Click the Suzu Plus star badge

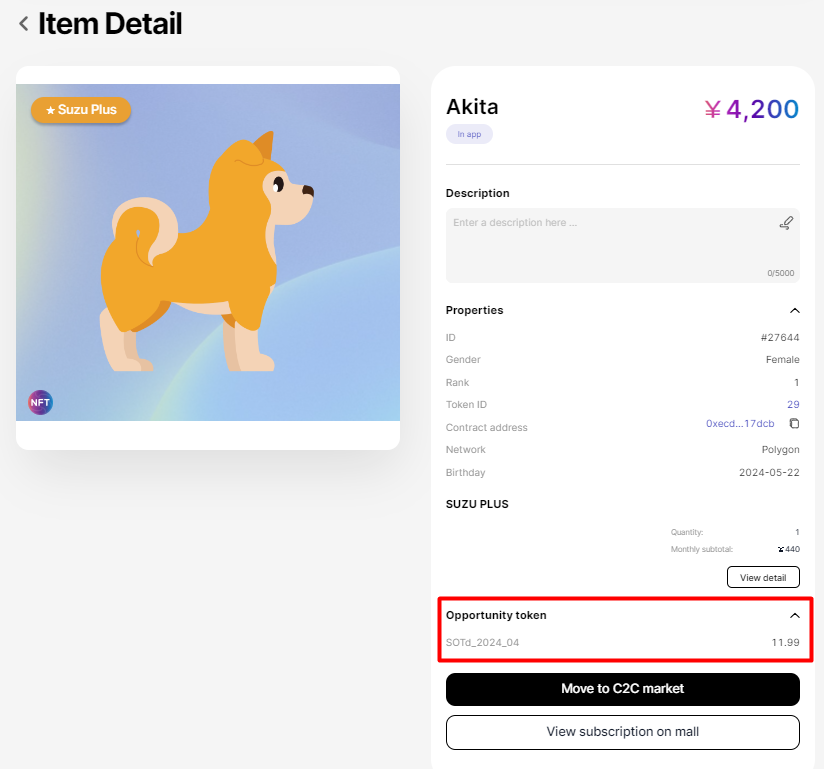(x=81, y=110)
